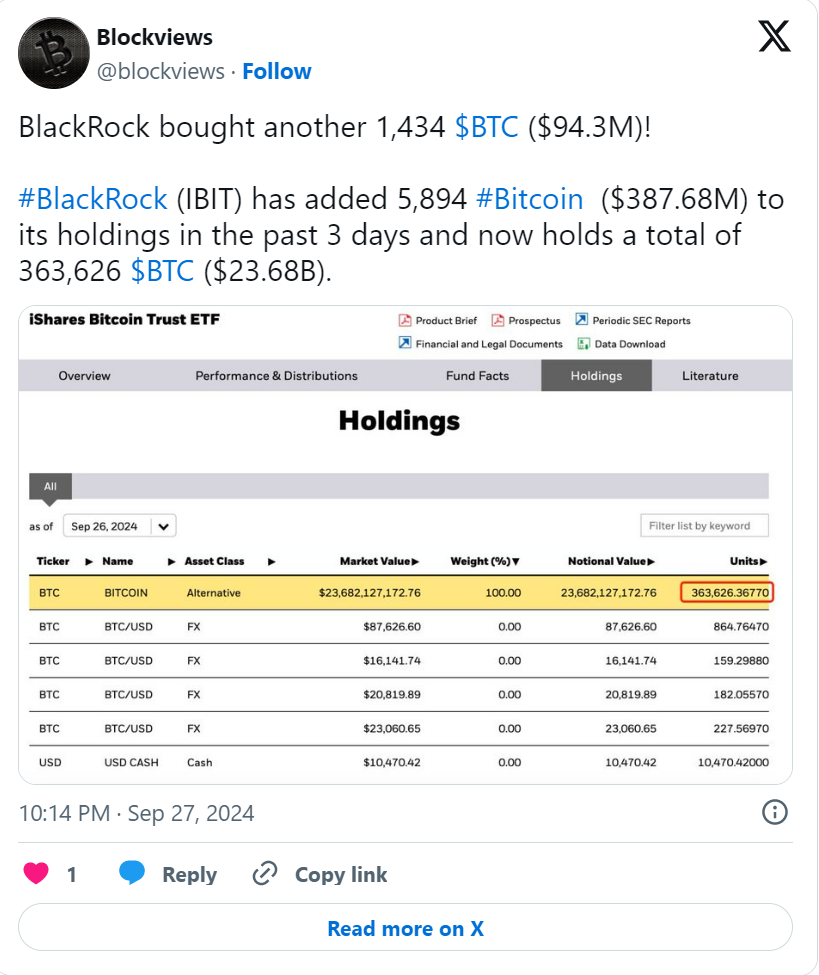
Task: Open the Blockviews profile avatar
Action: (x=54, y=53)
